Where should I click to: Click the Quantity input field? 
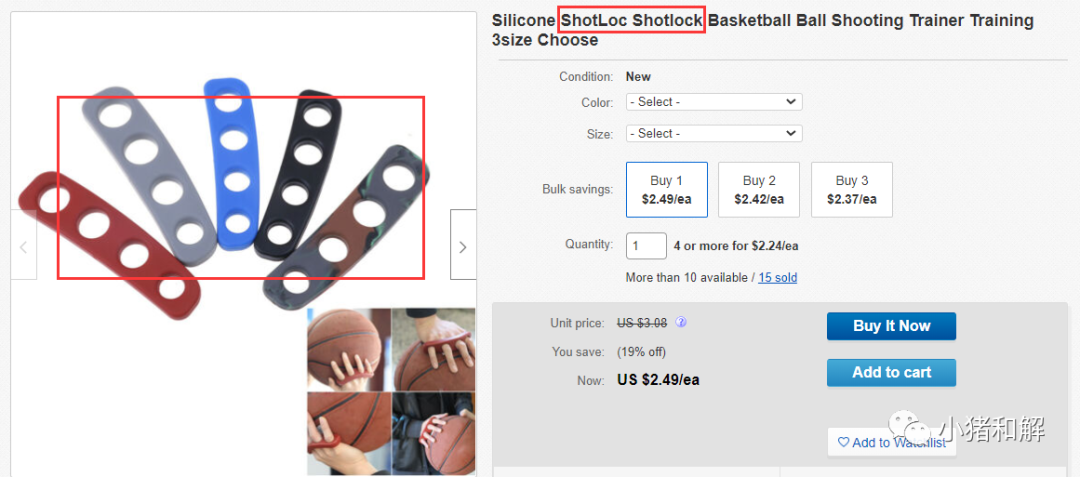coord(646,246)
